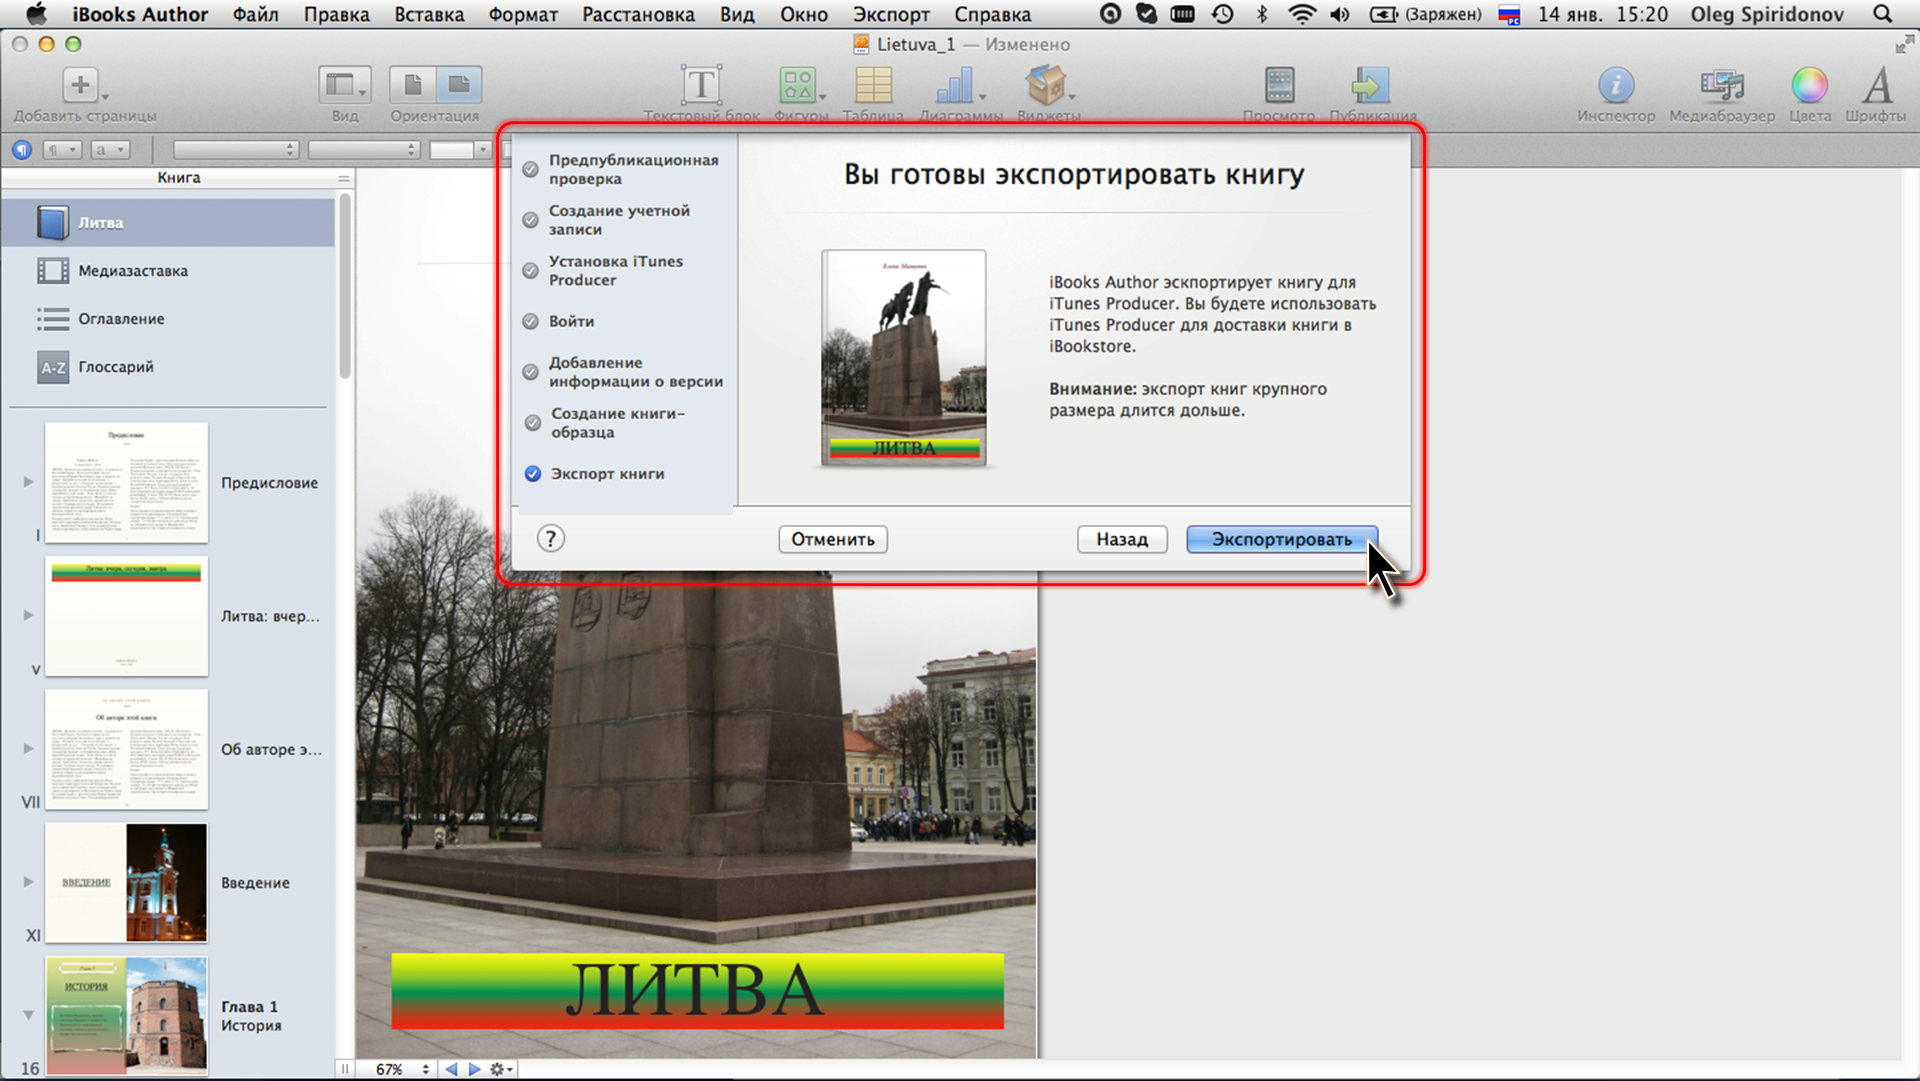Screen dimensions: 1920x1081
Task: Select the Предисловие page thumbnail
Action: (126, 483)
